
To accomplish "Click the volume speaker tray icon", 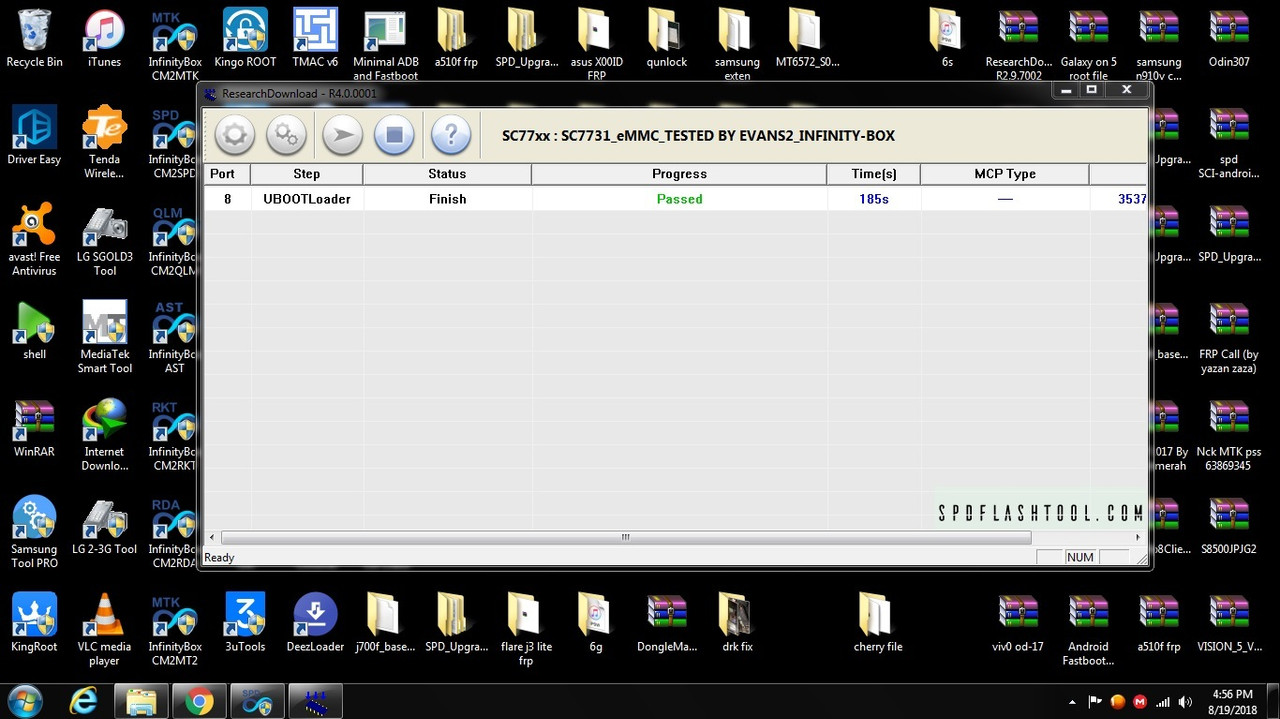I will coord(1185,702).
